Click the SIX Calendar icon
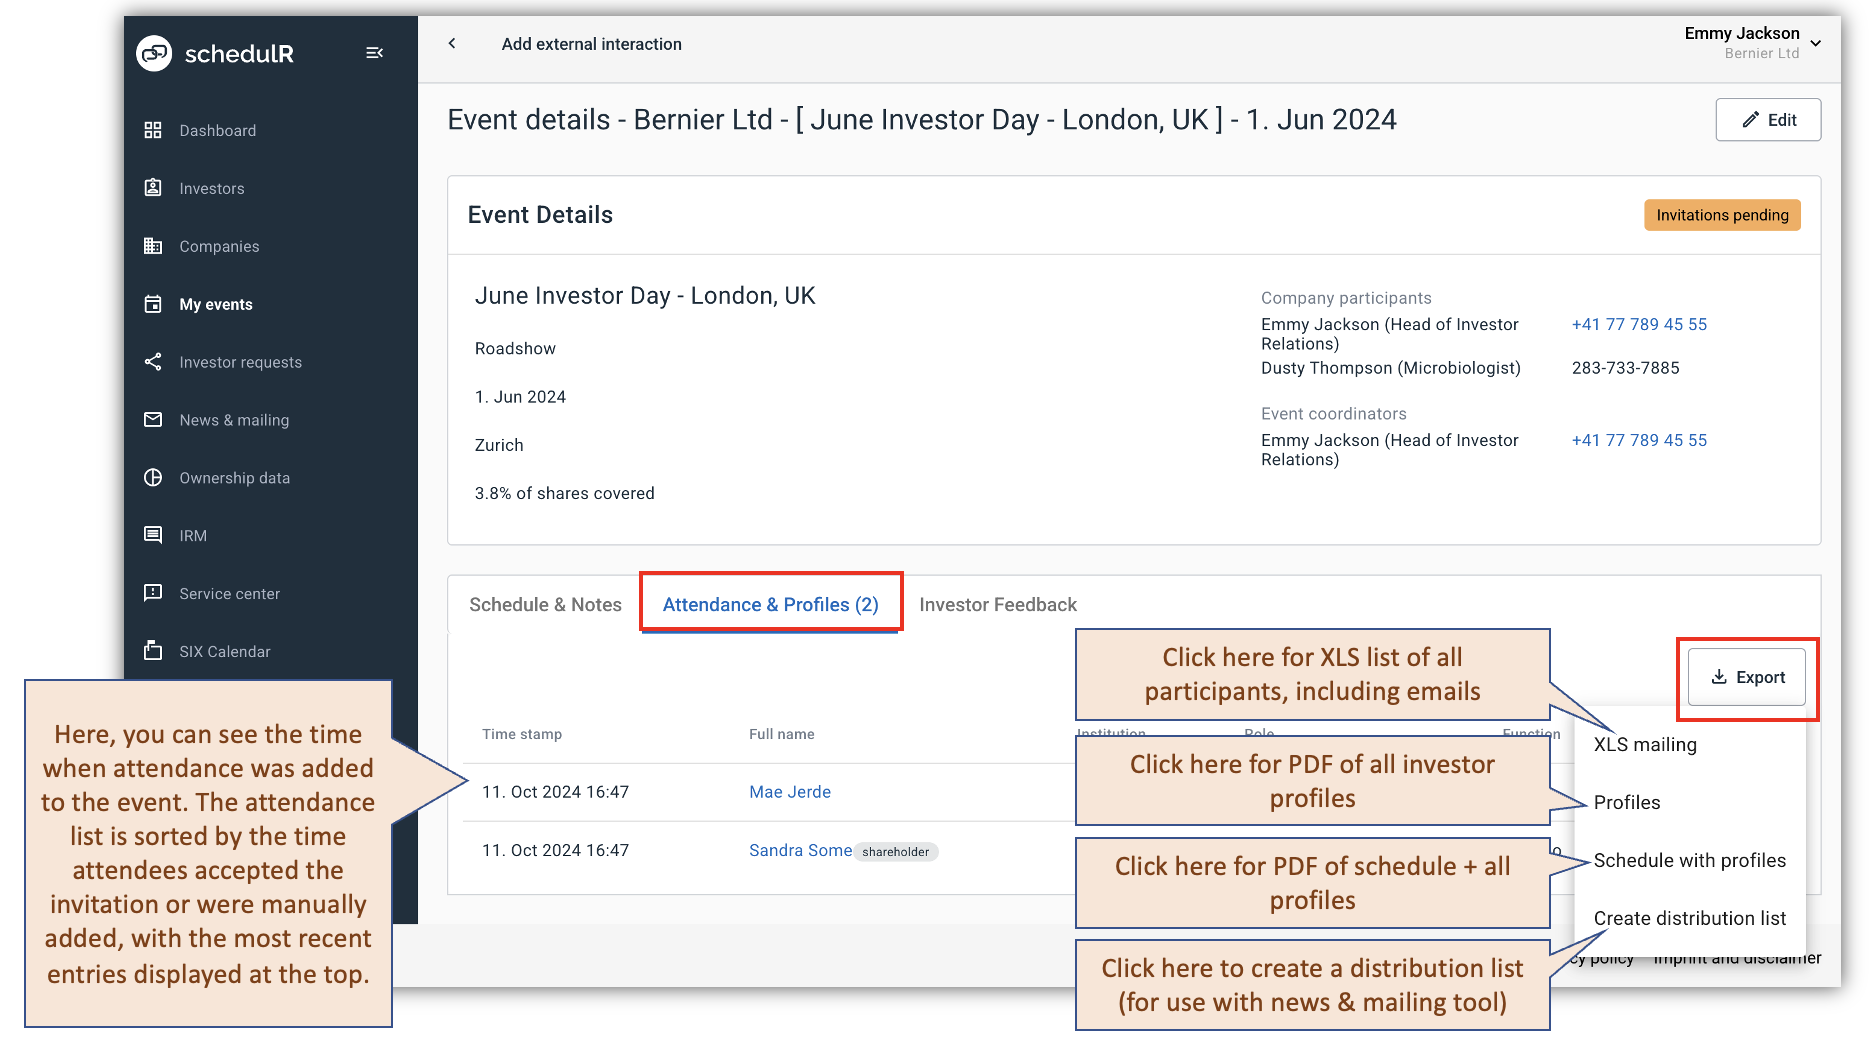1872x1042 pixels. [x=153, y=651]
